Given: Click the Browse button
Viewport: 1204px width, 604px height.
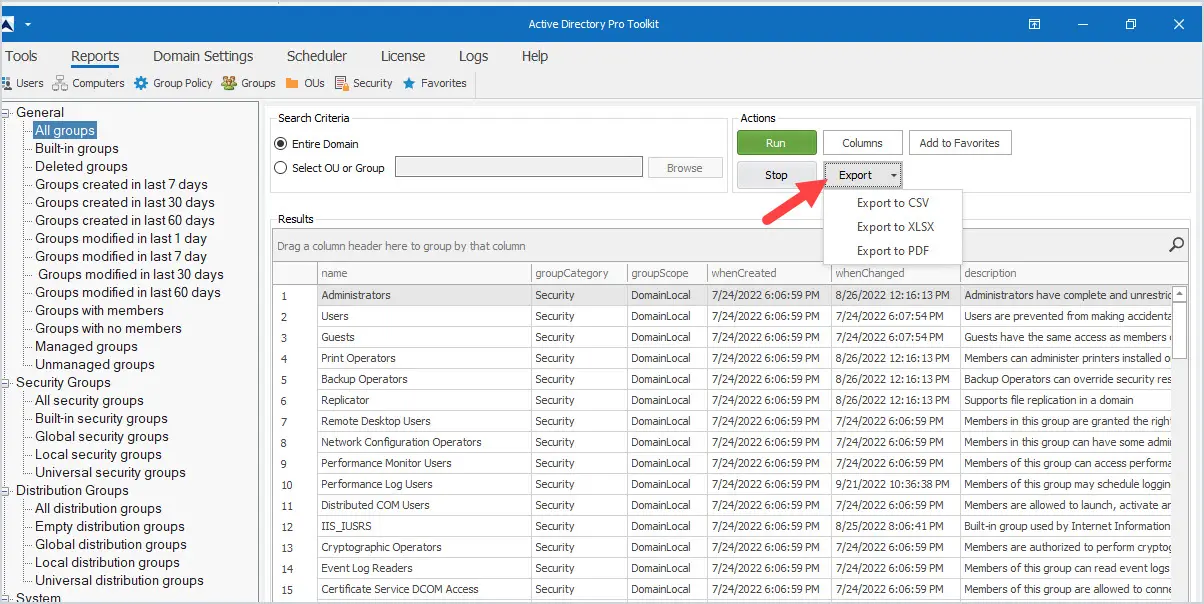Looking at the screenshot, I should pos(685,168).
